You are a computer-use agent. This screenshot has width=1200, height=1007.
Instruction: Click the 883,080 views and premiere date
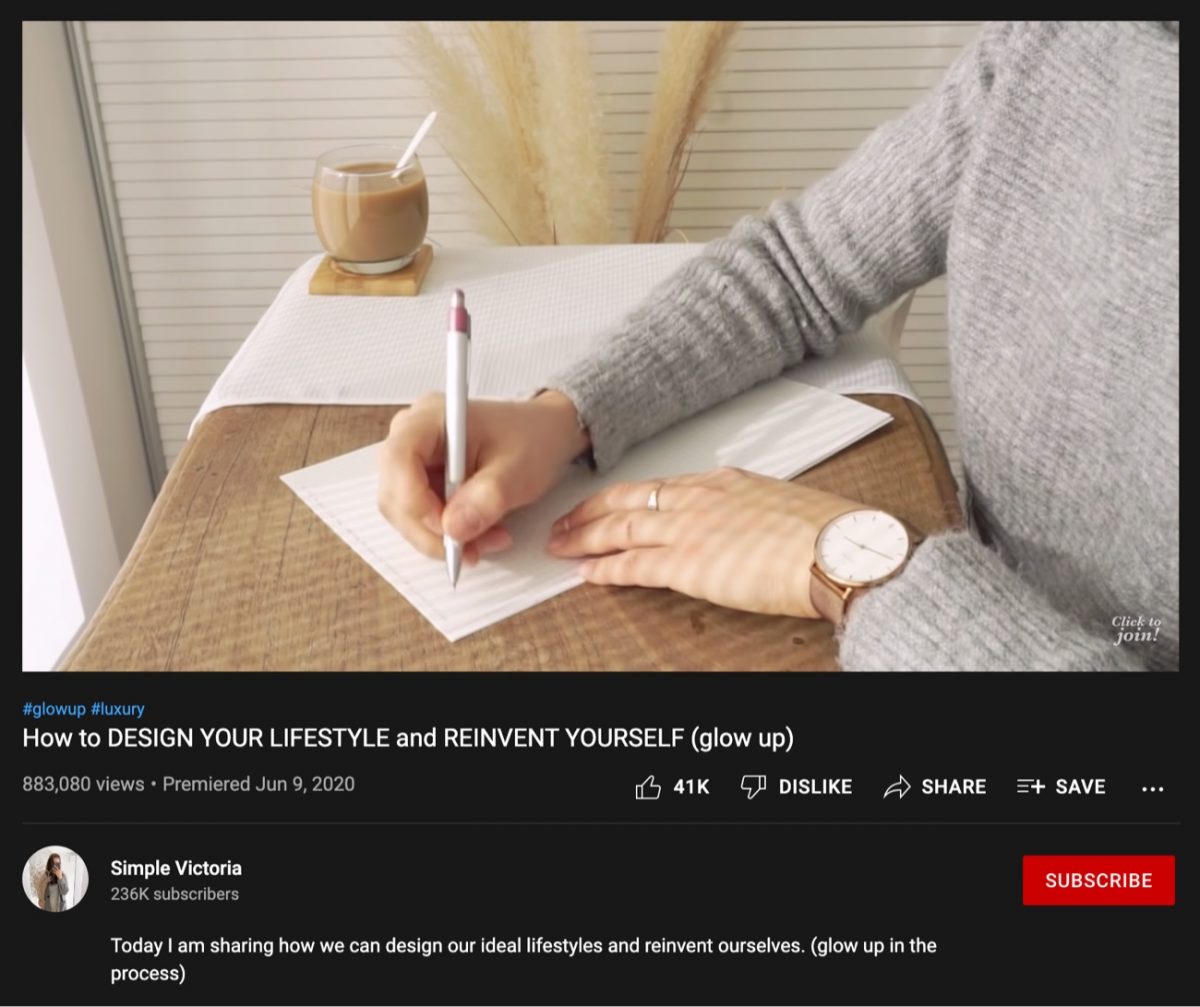188,784
